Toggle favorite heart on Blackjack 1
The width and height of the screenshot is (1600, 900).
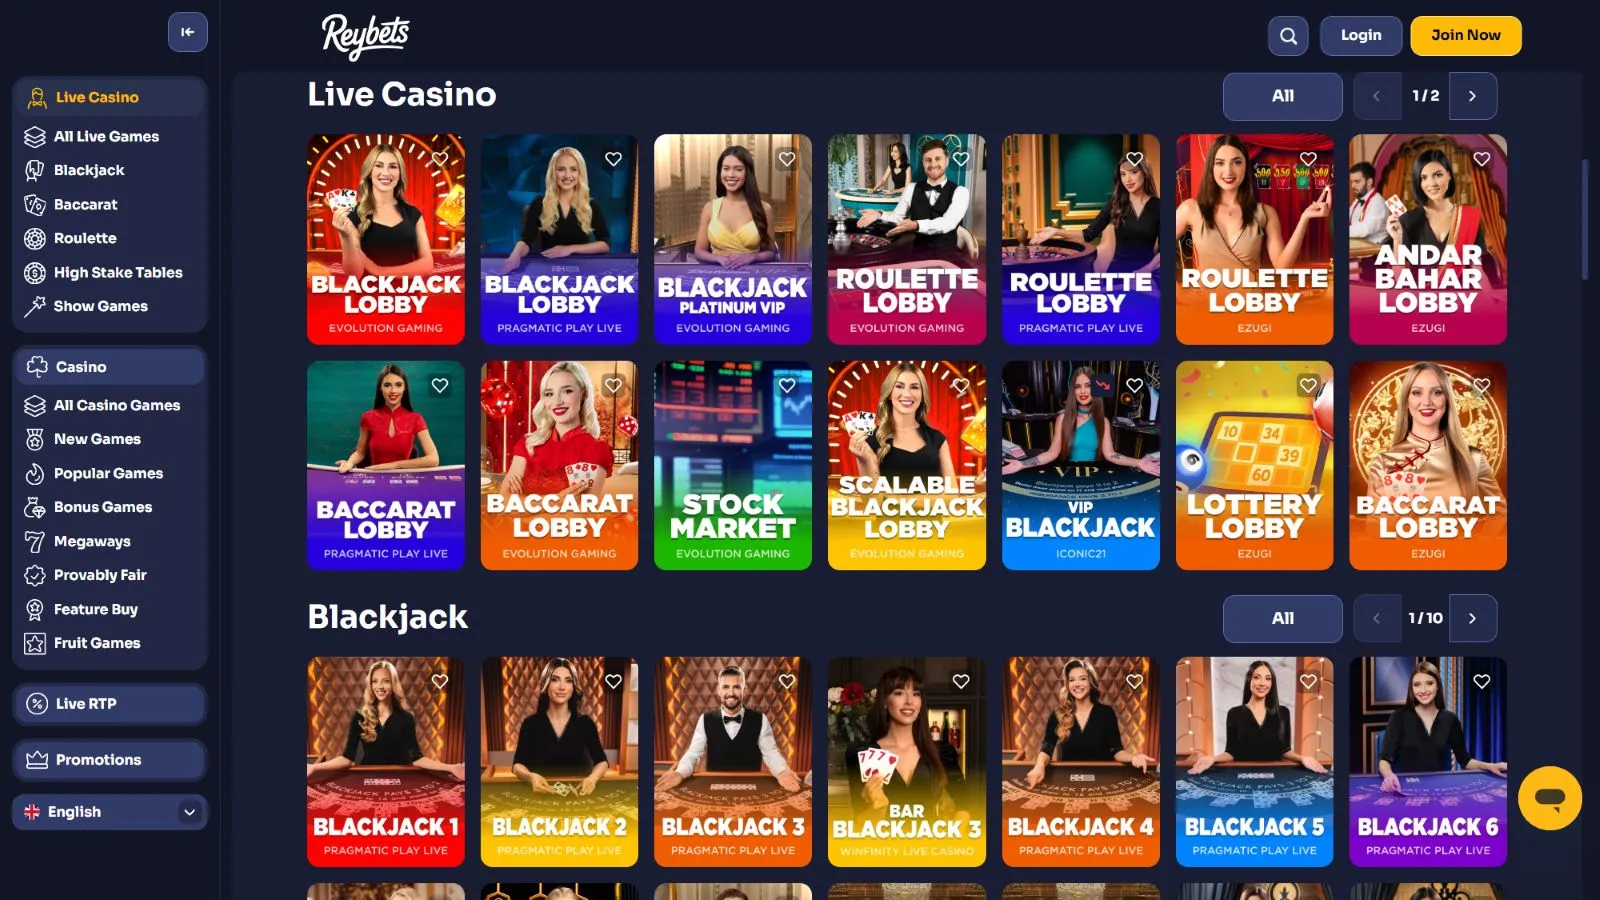tap(440, 681)
